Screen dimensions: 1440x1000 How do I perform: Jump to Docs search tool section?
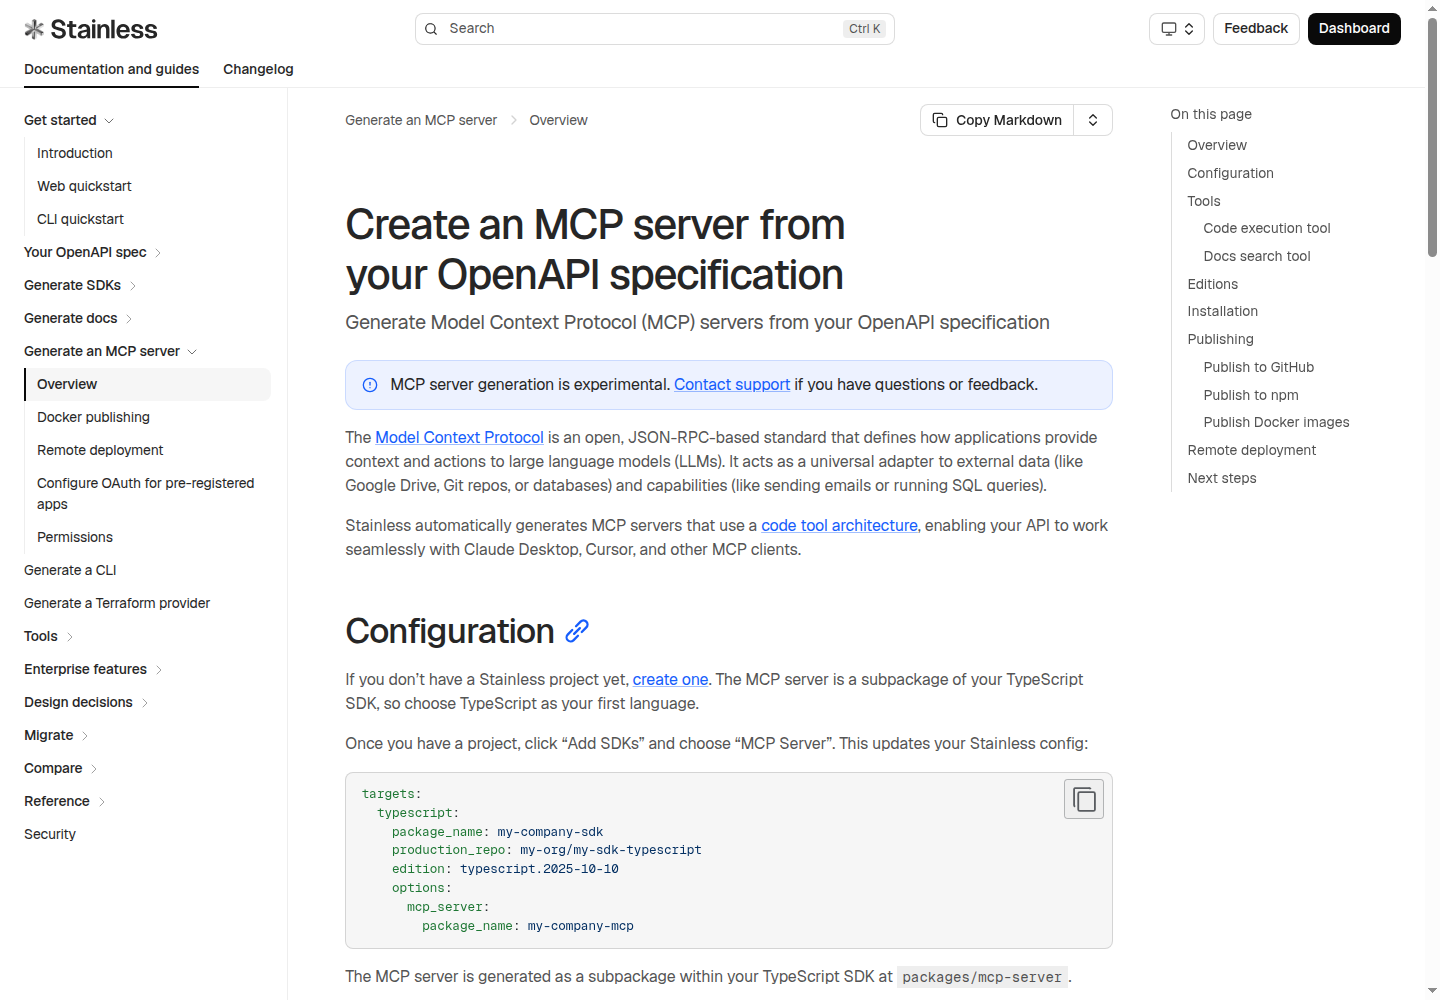1257,256
